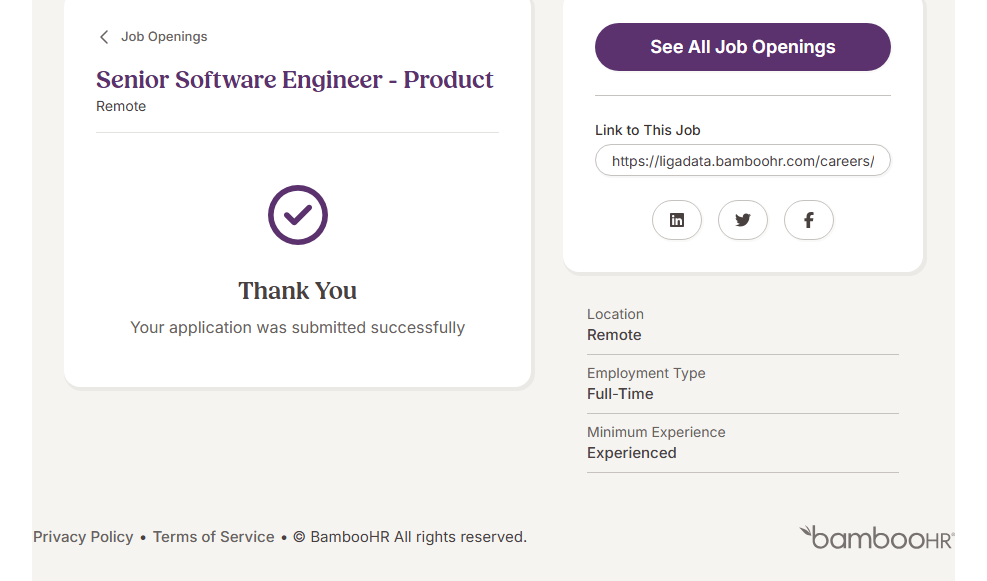Image resolution: width=987 pixels, height=581 pixels.
Task: Click the Full-Time employment type value
Action: (620, 394)
